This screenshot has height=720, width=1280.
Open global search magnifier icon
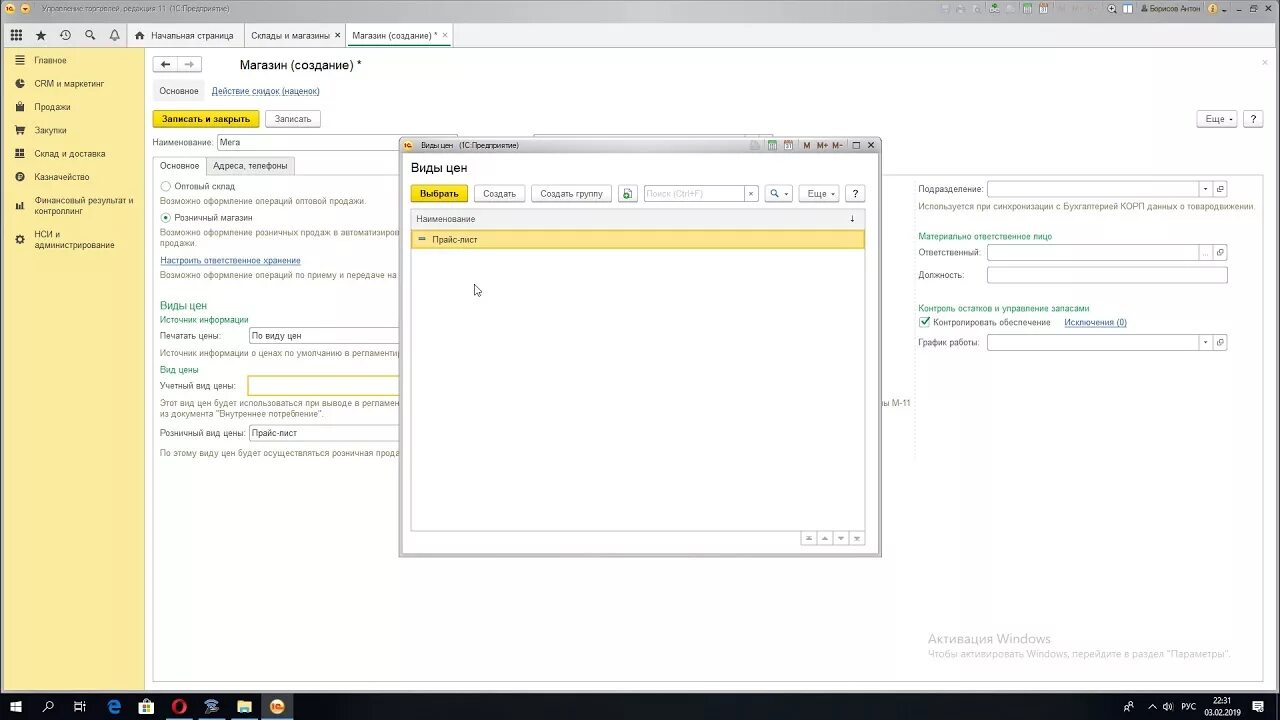[90, 35]
